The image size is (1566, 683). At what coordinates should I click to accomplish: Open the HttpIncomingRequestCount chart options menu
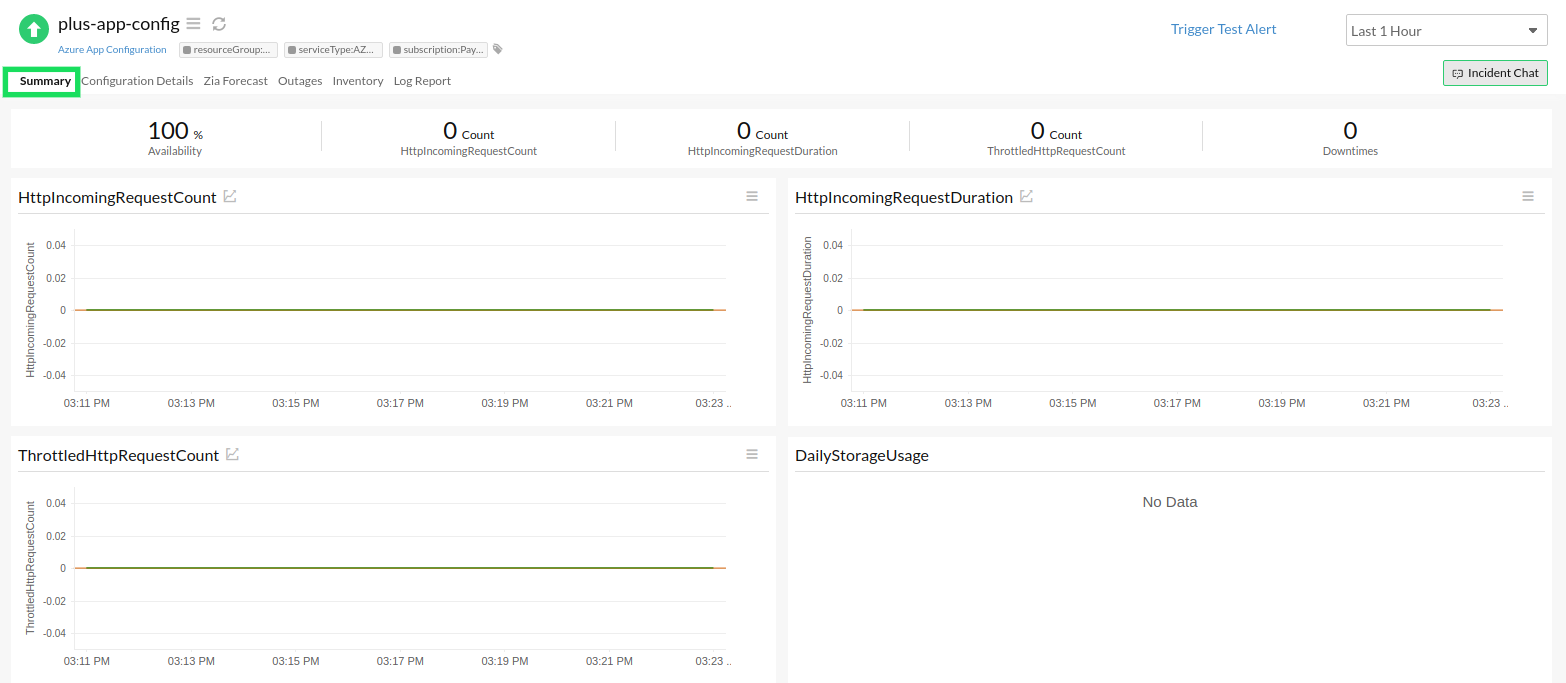(x=752, y=196)
